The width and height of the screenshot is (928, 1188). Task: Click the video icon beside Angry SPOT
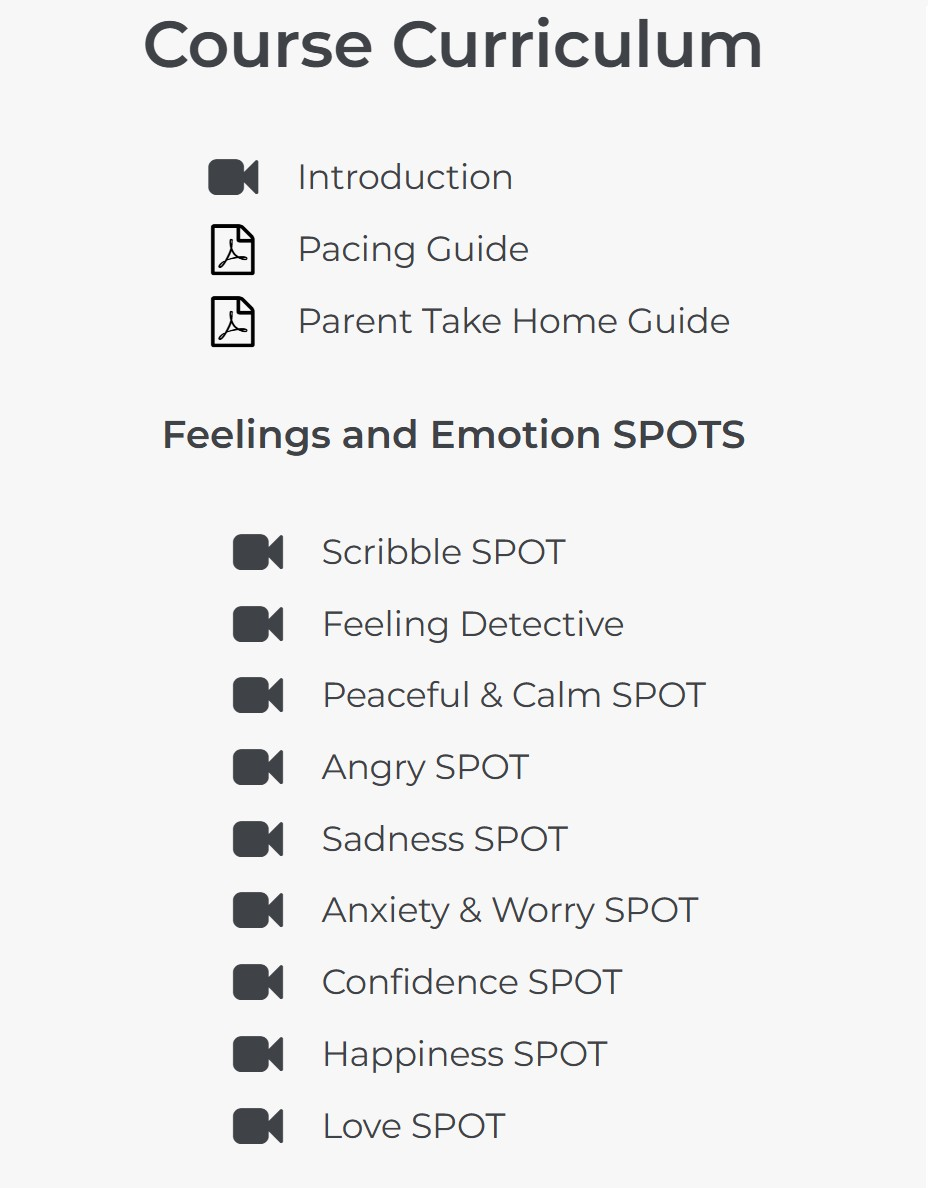pyautogui.click(x=258, y=768)
